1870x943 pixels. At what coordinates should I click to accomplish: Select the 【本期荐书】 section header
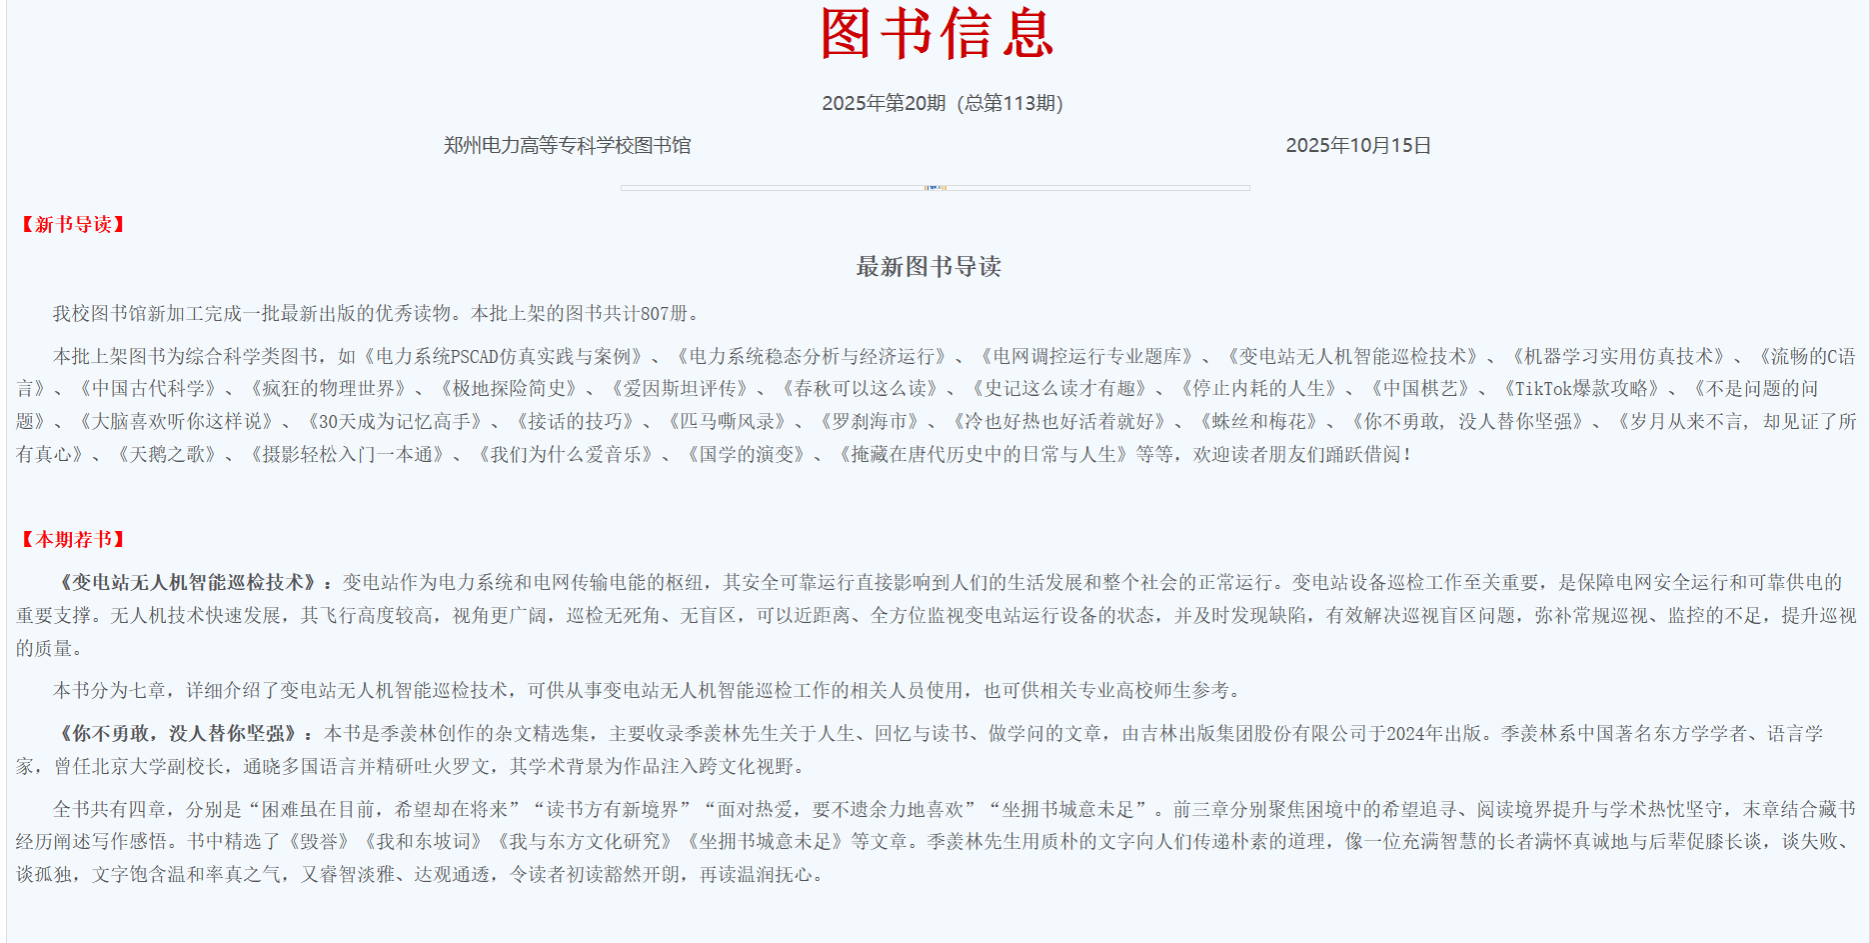(x=73, y=539)
